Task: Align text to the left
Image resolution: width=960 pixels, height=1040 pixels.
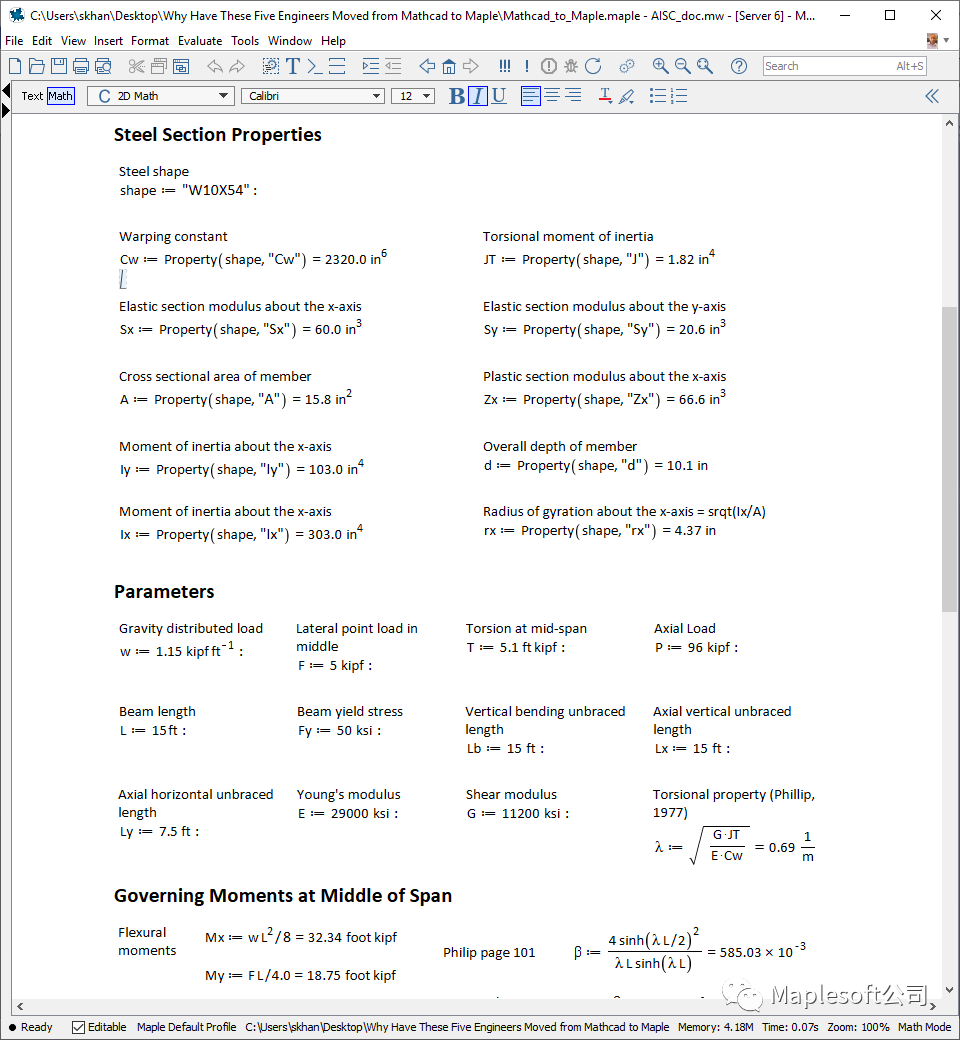Action: 531,96
